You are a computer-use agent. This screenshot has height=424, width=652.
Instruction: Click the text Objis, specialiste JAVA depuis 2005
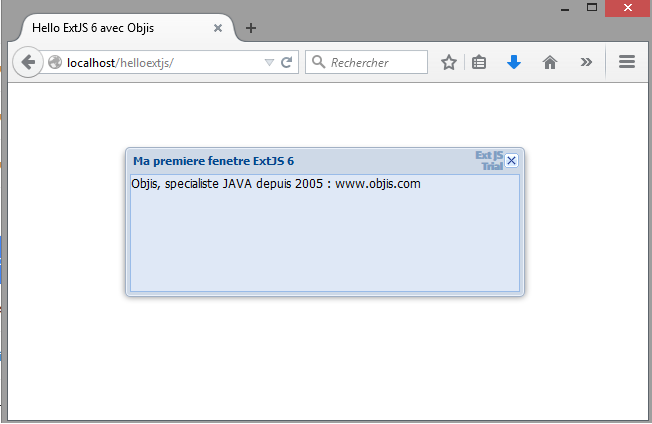(x=227, y=184)
